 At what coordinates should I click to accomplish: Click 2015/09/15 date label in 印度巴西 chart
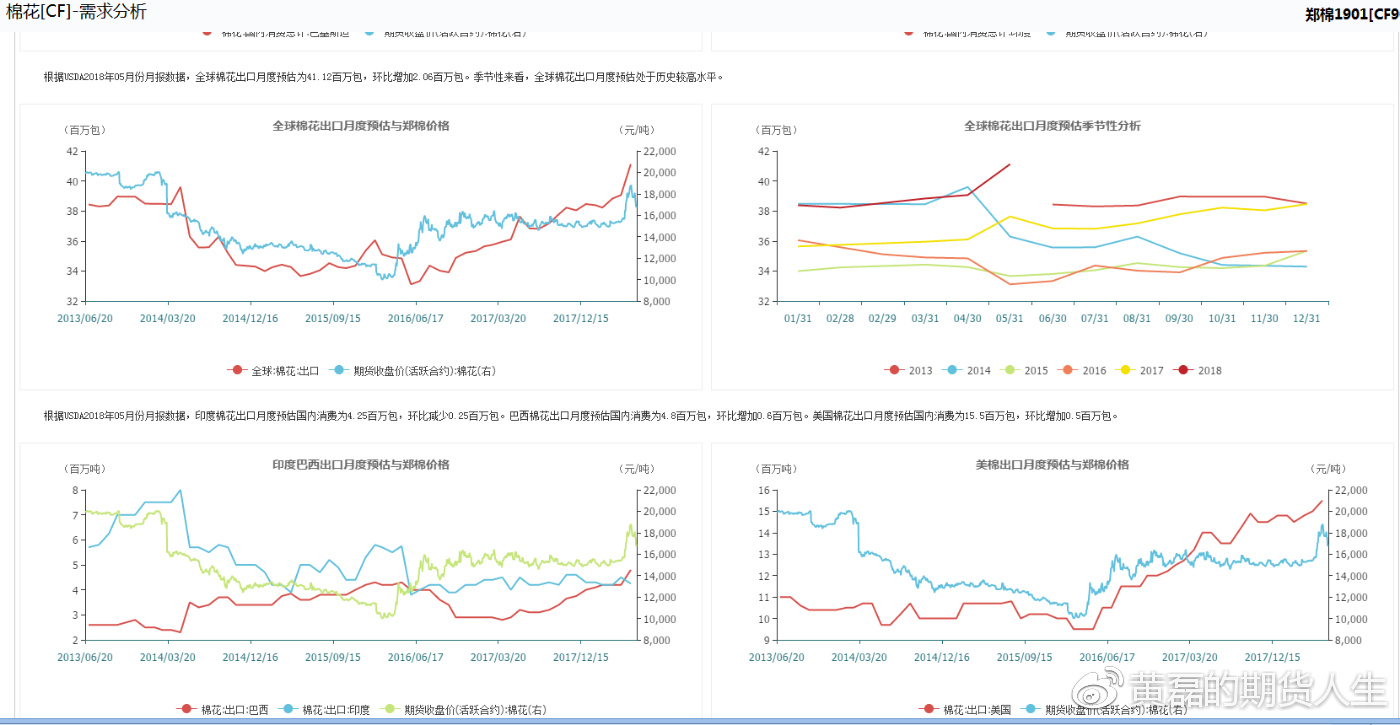[x=333, y=657]
